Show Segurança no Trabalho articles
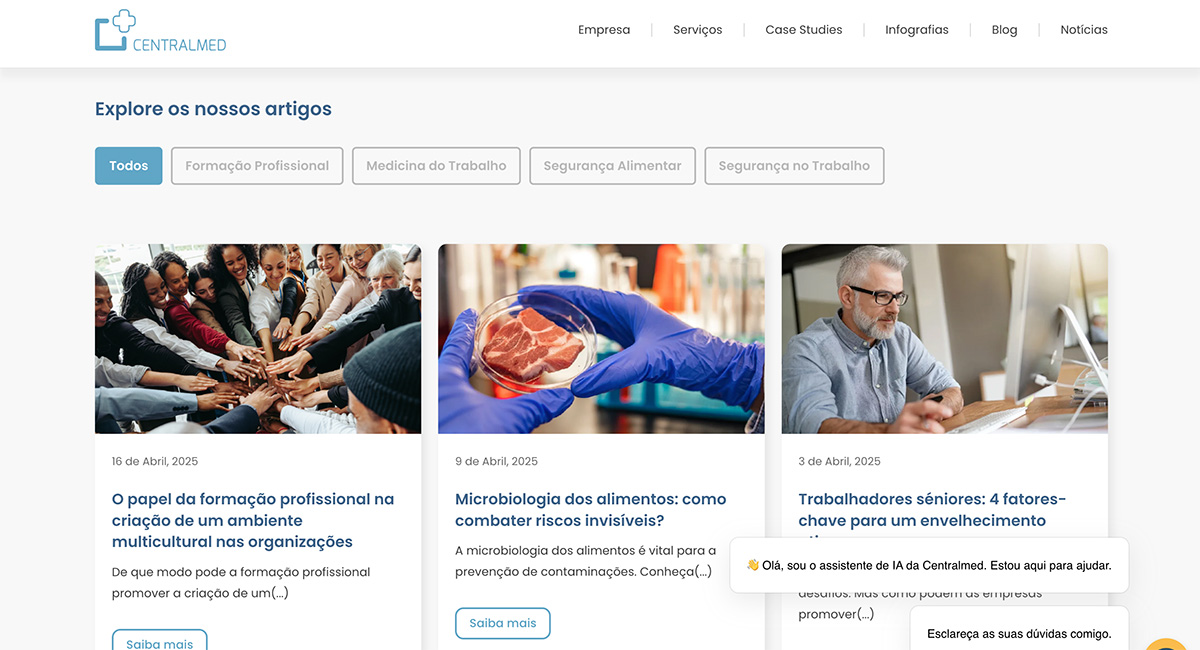This screenshot has height=650, width=1200. [x=794, y=166]
